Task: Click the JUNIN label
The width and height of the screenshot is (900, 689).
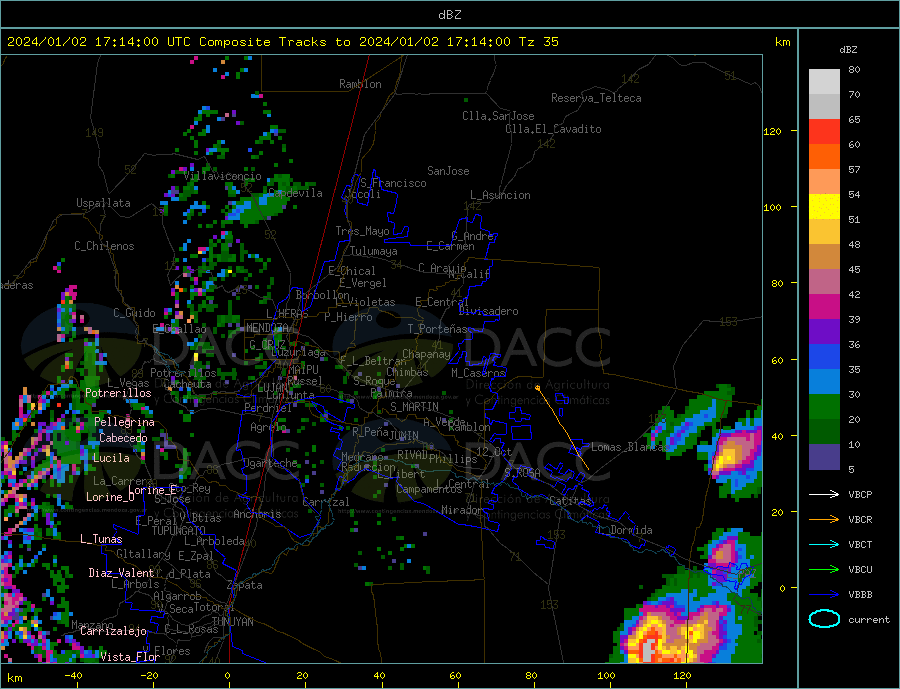Action: (404, 436)
